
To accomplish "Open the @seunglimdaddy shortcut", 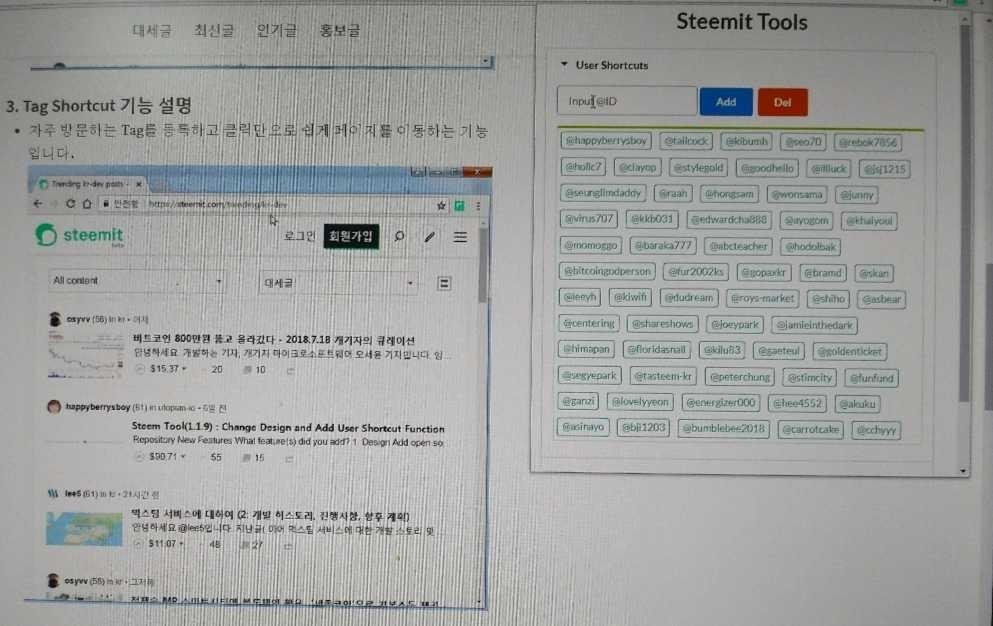I will pyautogui.click(x=603, y=193).
